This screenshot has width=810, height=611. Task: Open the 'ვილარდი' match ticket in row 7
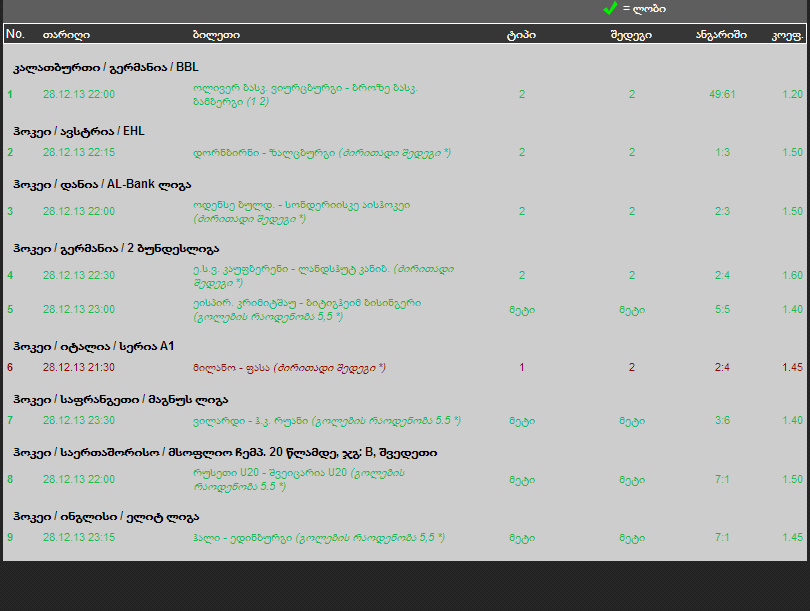[x=327, y=420]
